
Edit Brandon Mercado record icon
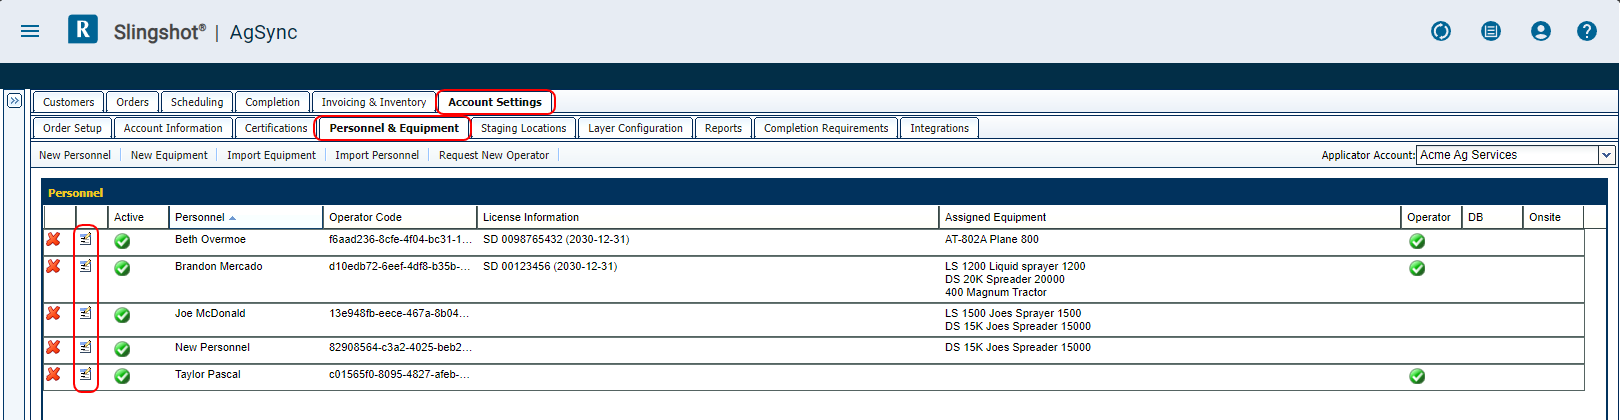[86, 266]
